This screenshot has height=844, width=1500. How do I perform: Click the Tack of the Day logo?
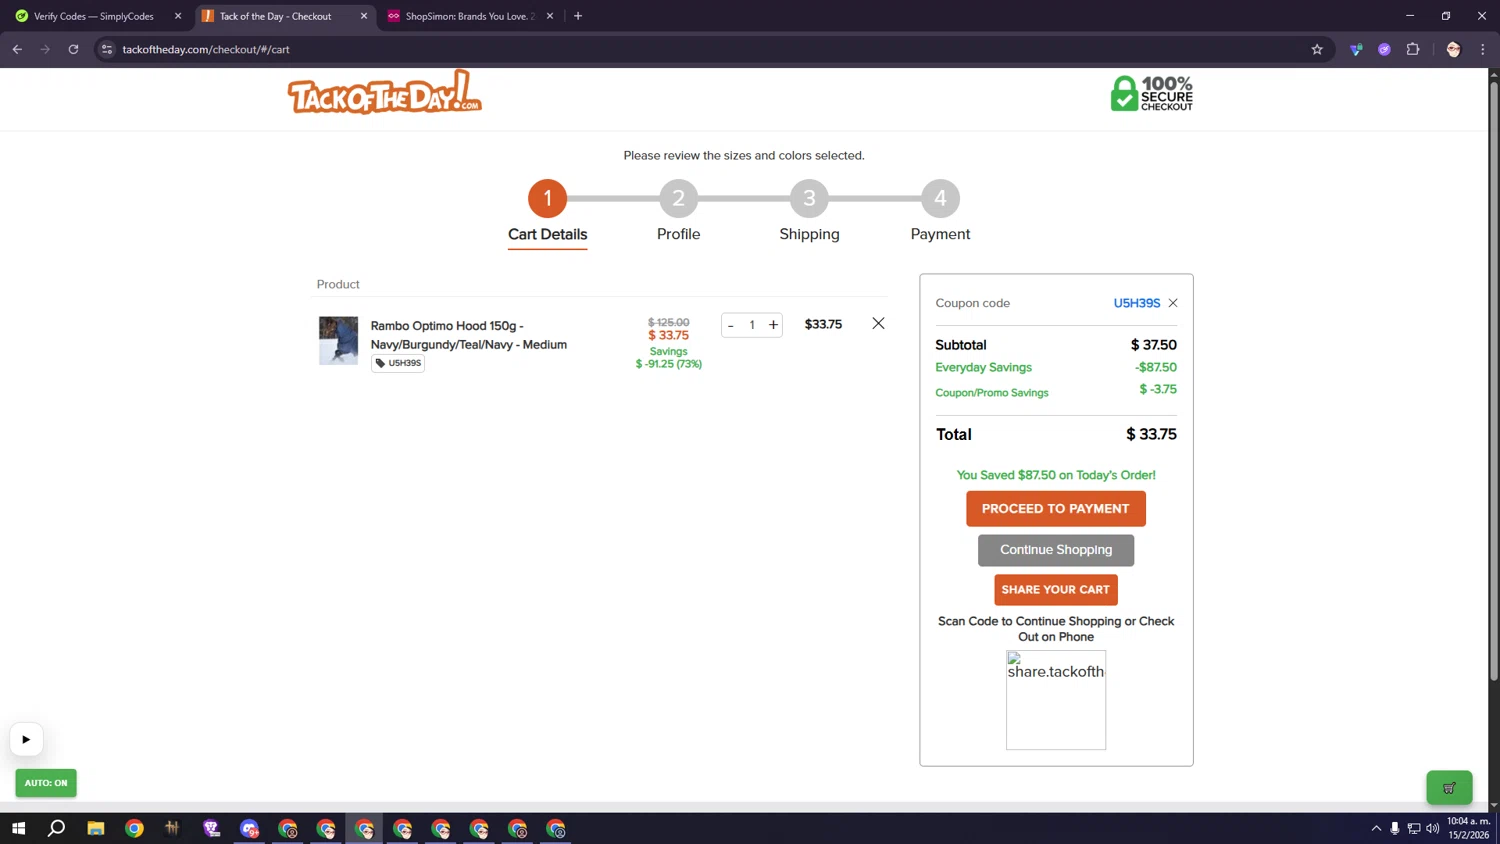385,92
